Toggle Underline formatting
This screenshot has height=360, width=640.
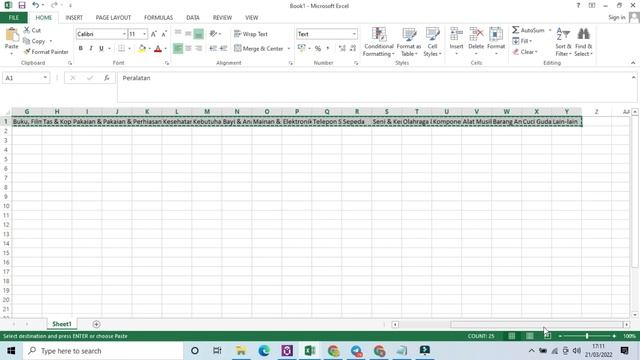point(101,48)
